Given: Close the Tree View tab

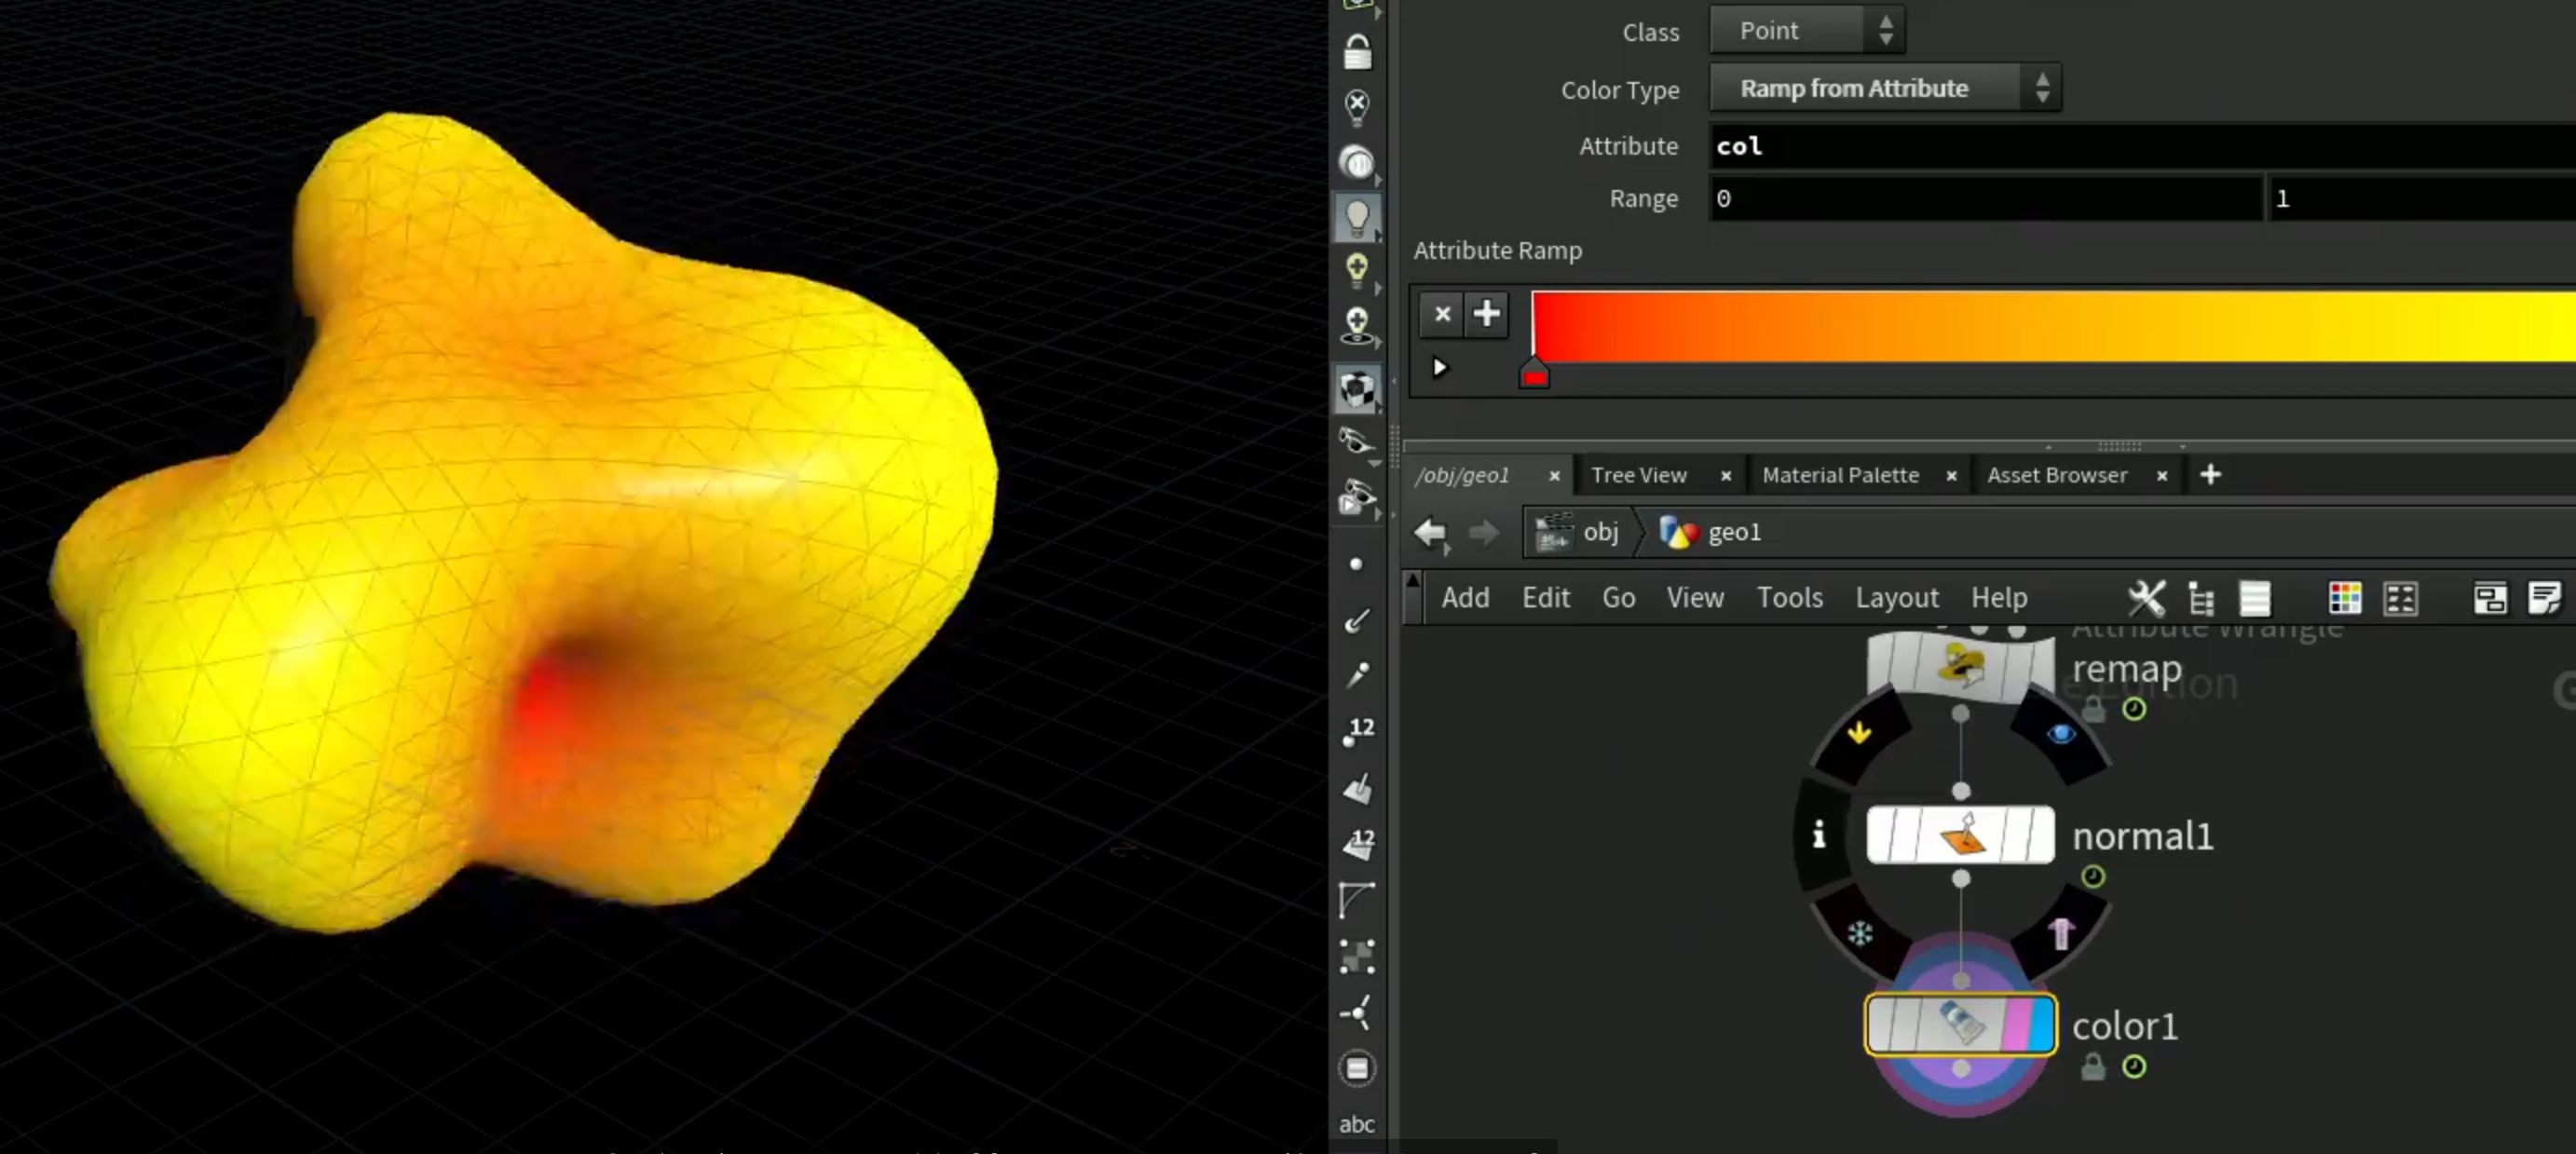Looking at the screenshot, I should point(1725,476).
